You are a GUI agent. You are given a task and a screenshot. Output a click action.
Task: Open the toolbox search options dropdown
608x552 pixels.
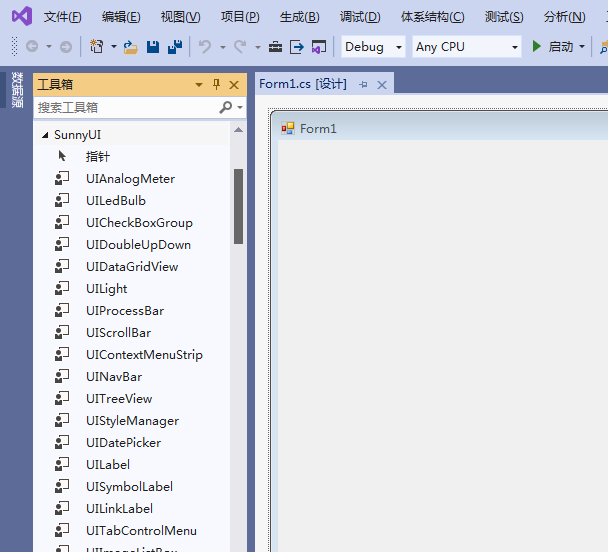(240, 107)
